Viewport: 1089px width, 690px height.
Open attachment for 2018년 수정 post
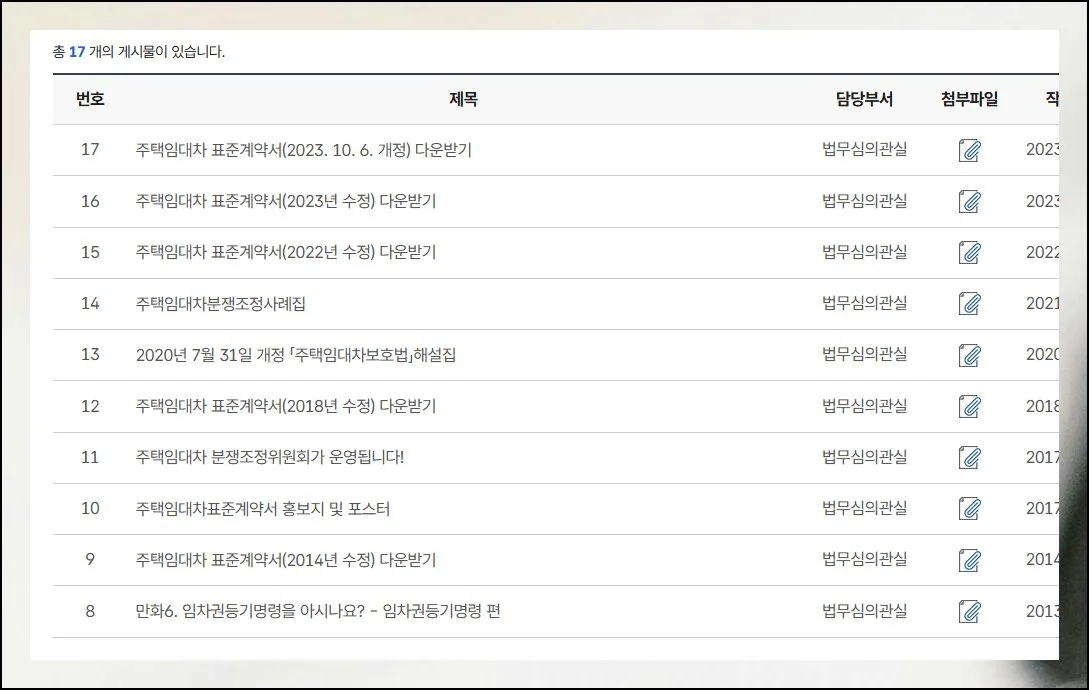(x=969, y=406)
